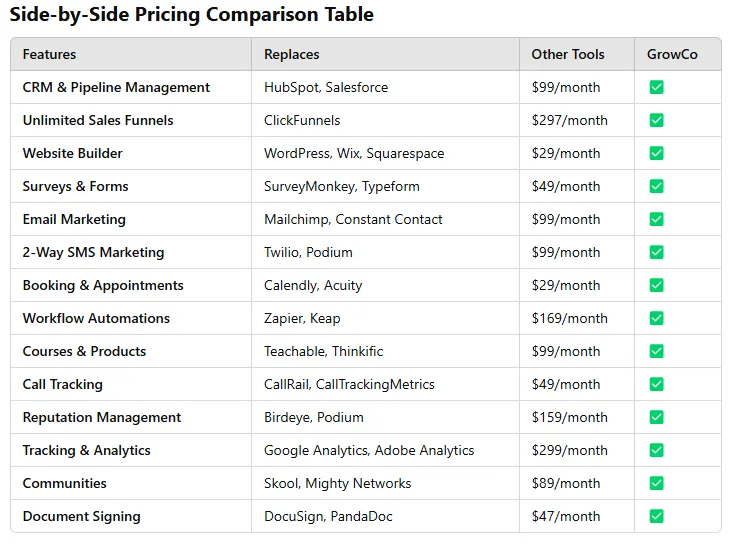This screenshot has height=547, width=733.
Task: Click the green checkmark for Call Tracking
Action: [x=656, y=384]
